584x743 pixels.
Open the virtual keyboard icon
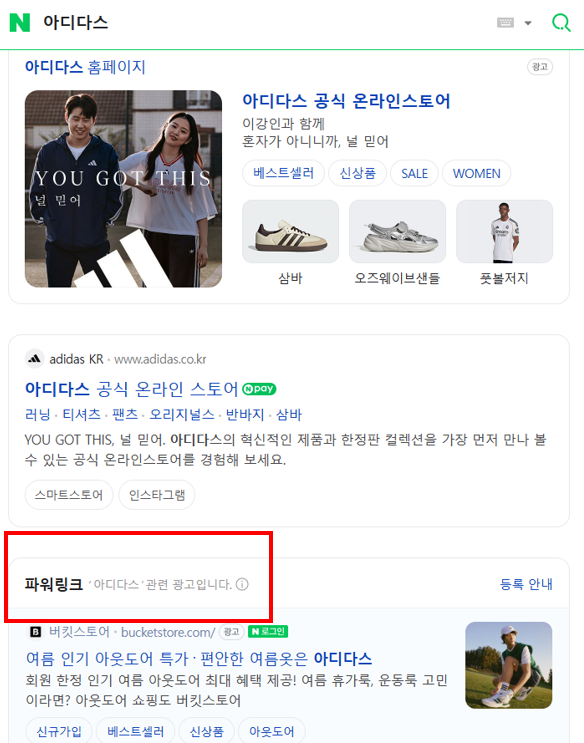pyautogui.click(x=505, y=22)
